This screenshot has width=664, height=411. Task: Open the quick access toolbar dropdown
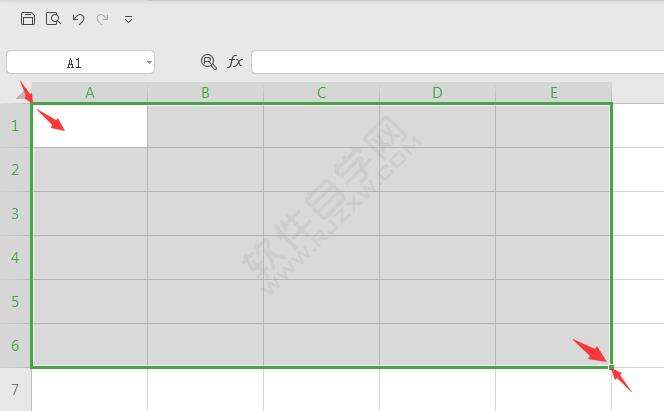pyautogui.click(x=128, y=19)
